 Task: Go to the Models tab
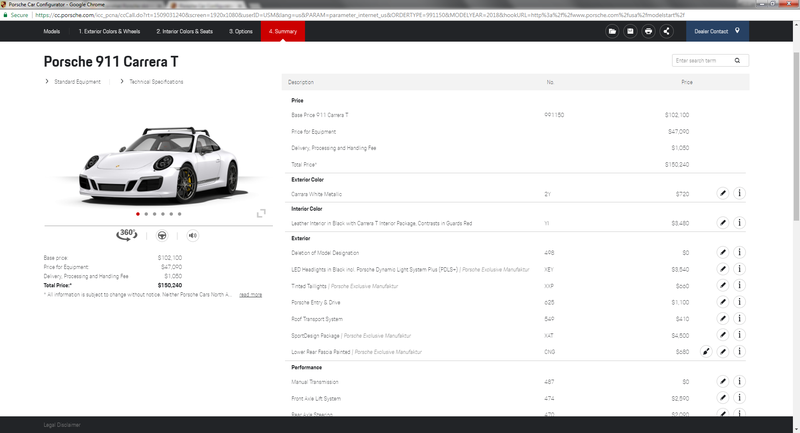point(52,31)
